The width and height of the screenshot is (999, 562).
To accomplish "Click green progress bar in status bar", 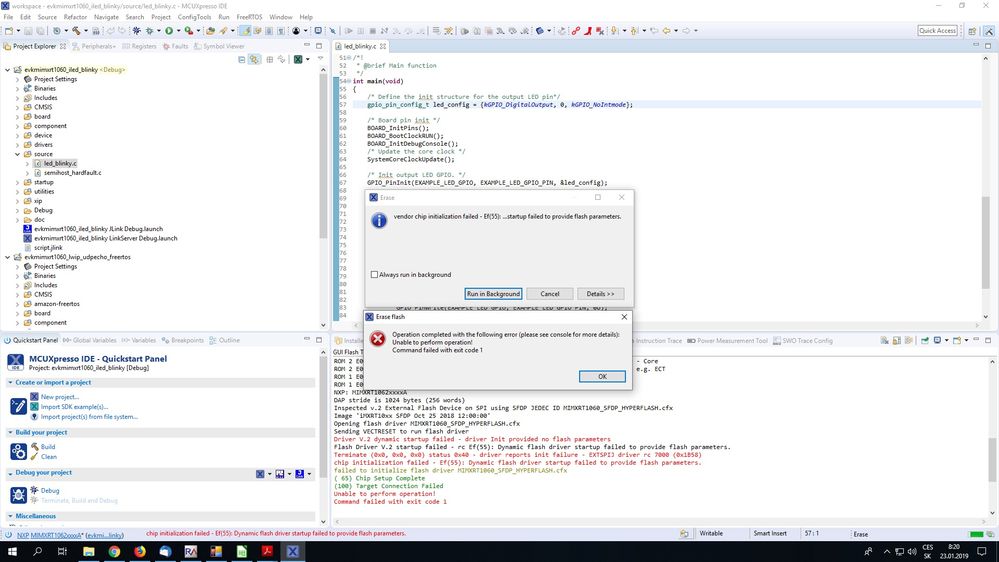I will (975, 535).
